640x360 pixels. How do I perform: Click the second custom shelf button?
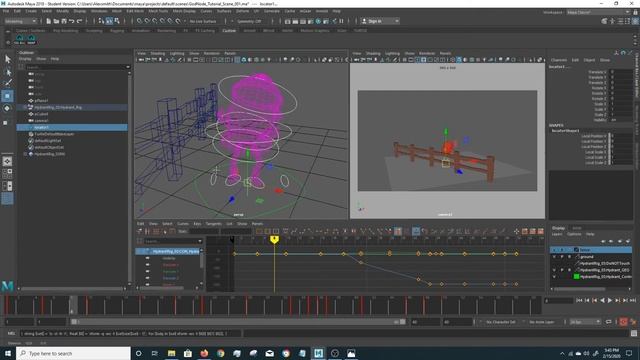pyautogui.click(x=31, y=40)
